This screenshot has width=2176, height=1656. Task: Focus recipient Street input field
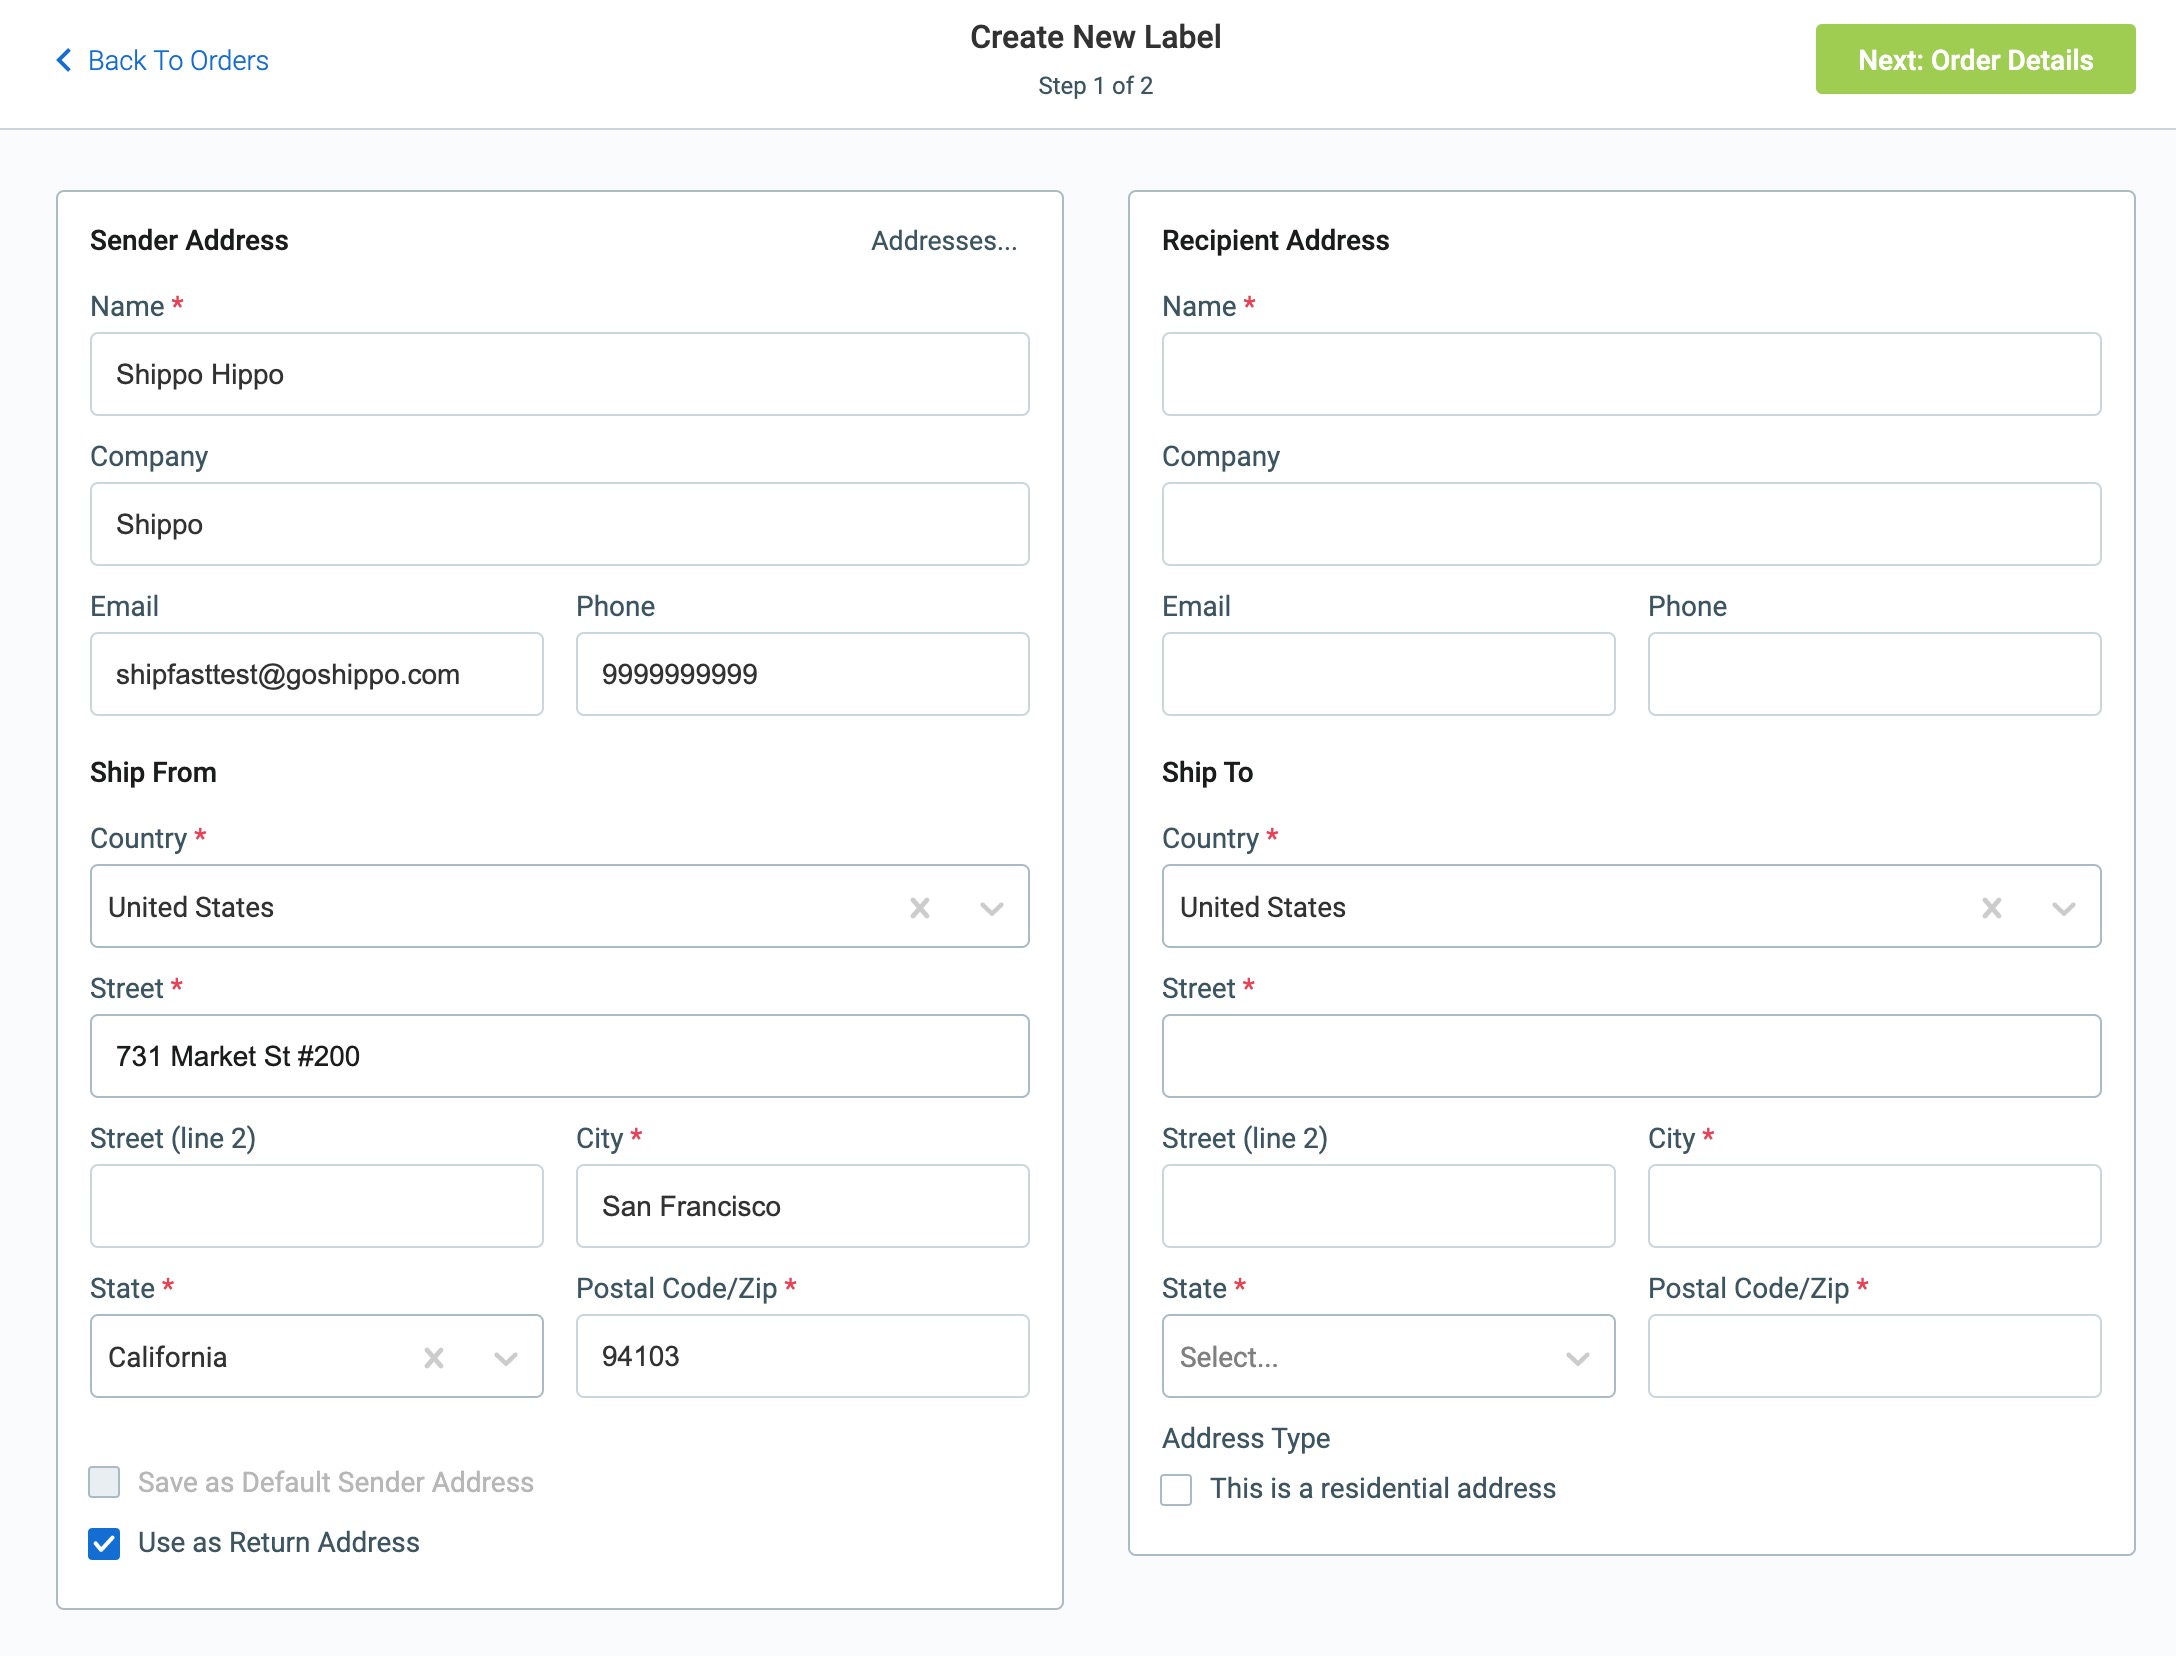point(1631,1056)
